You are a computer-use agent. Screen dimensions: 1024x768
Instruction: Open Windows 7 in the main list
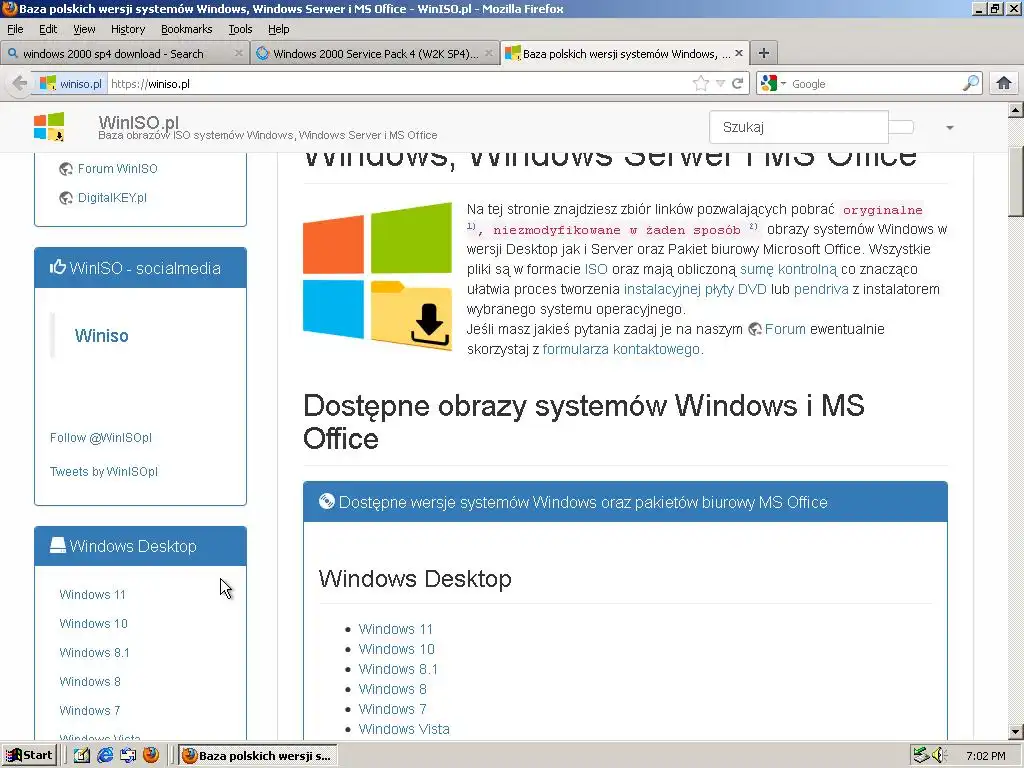(x=392, y=709)
